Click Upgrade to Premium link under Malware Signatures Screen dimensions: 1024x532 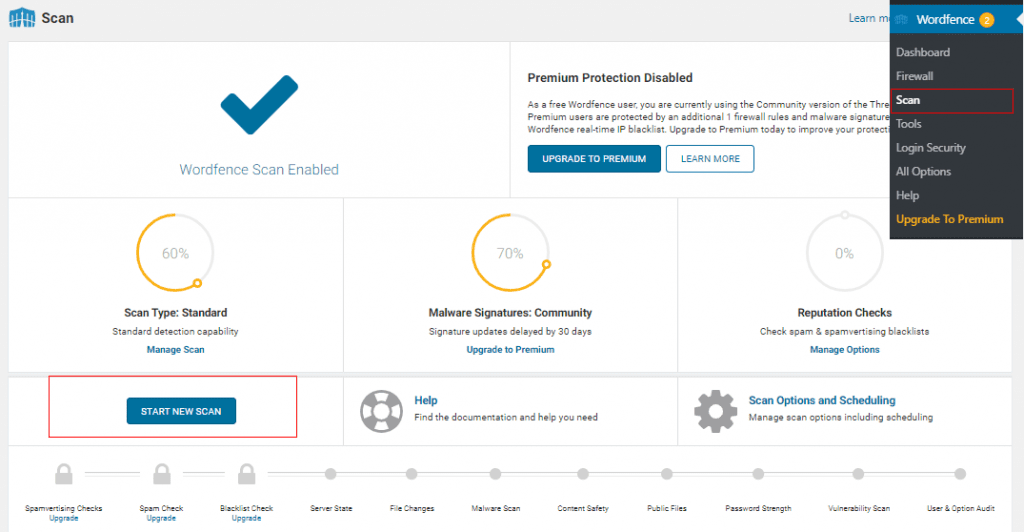tap(510, 350)
